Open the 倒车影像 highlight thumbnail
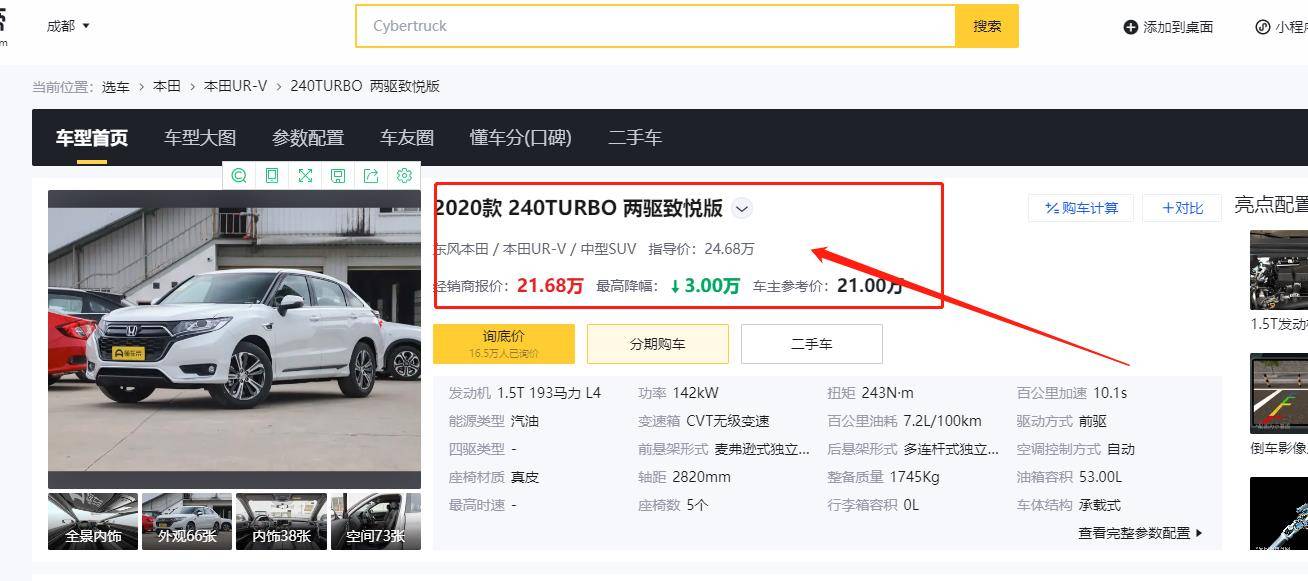This screenshot has height=581, width=1308. pos(1279,393)
